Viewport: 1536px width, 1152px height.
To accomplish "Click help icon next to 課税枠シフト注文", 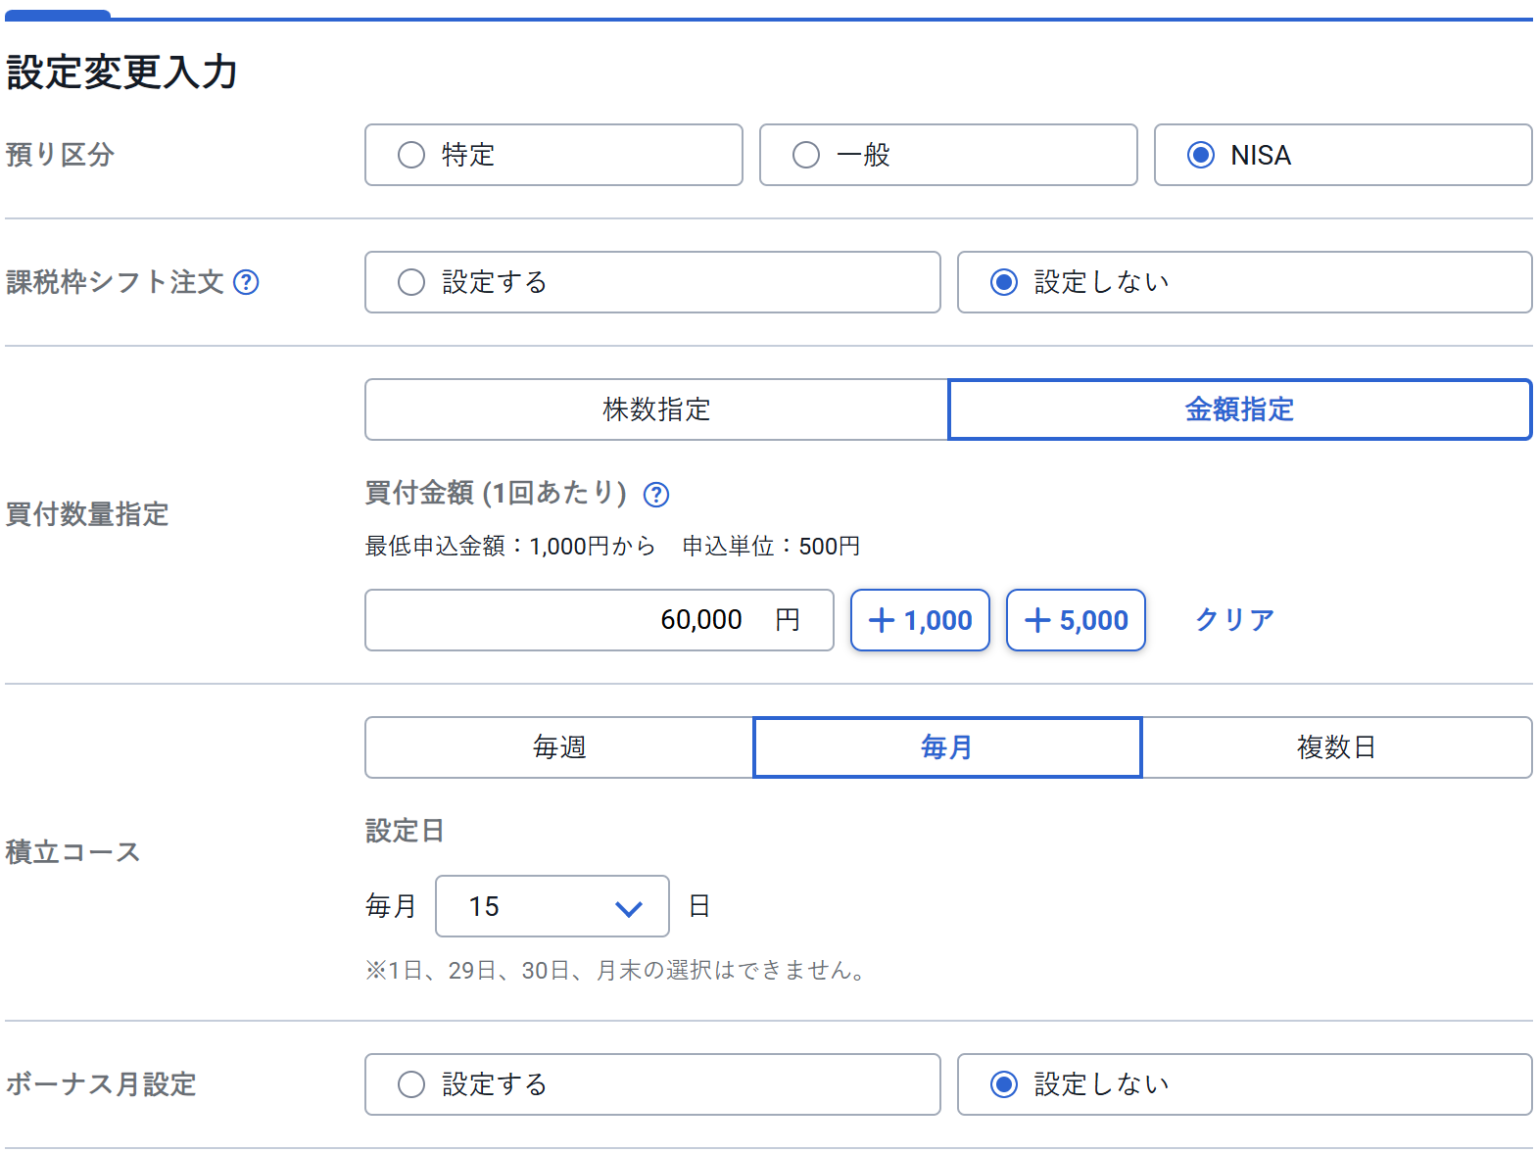I will tap(246, 283).
